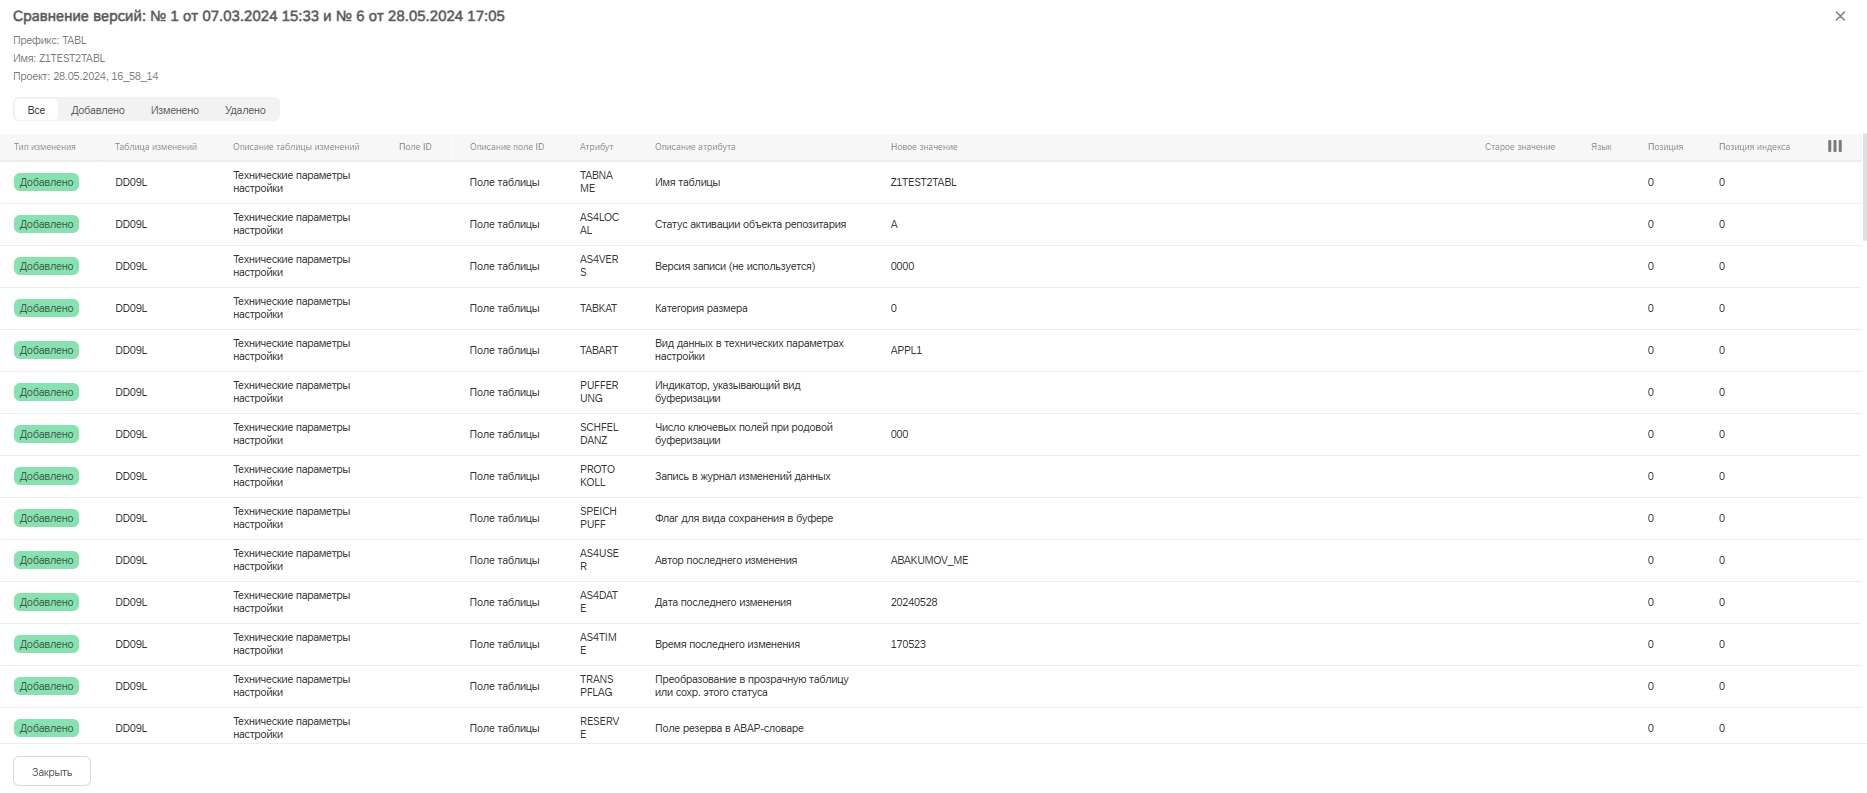Click the Таблица изменений column header
Screen dimensions: 1867x793
pyautogui.click(x=156, y=147)
